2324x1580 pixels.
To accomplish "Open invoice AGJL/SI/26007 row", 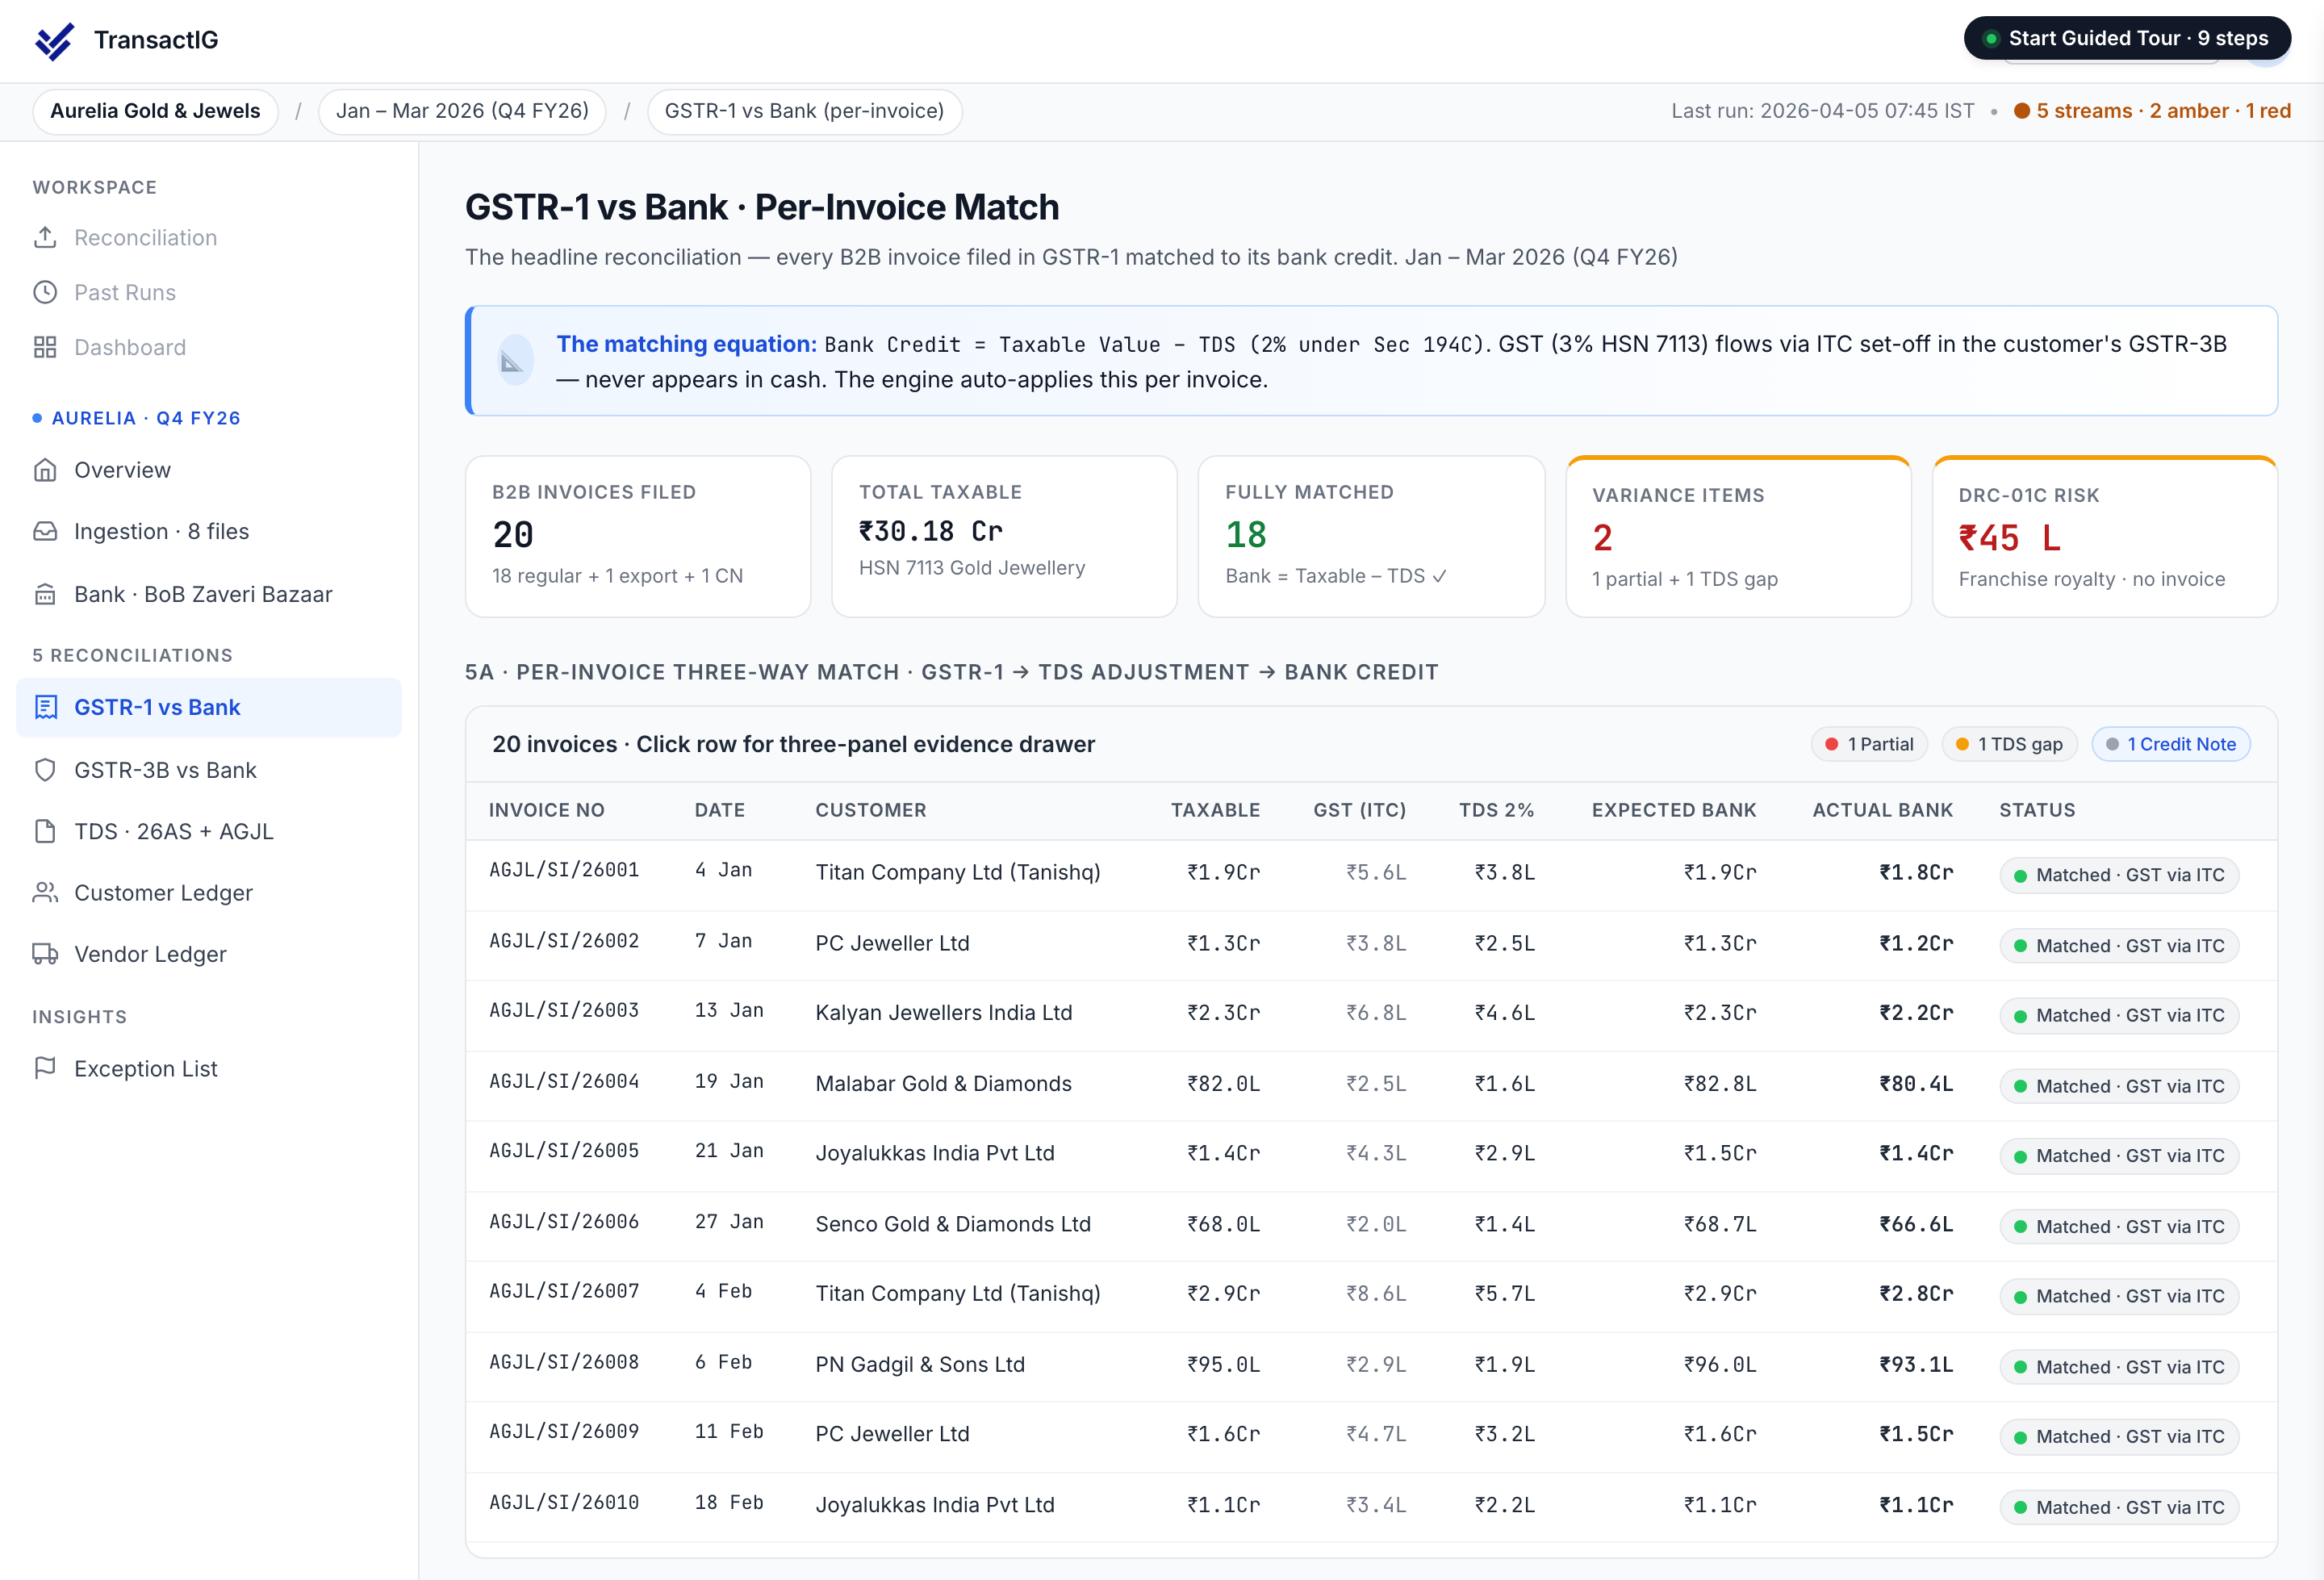I will (1371, 1295).
